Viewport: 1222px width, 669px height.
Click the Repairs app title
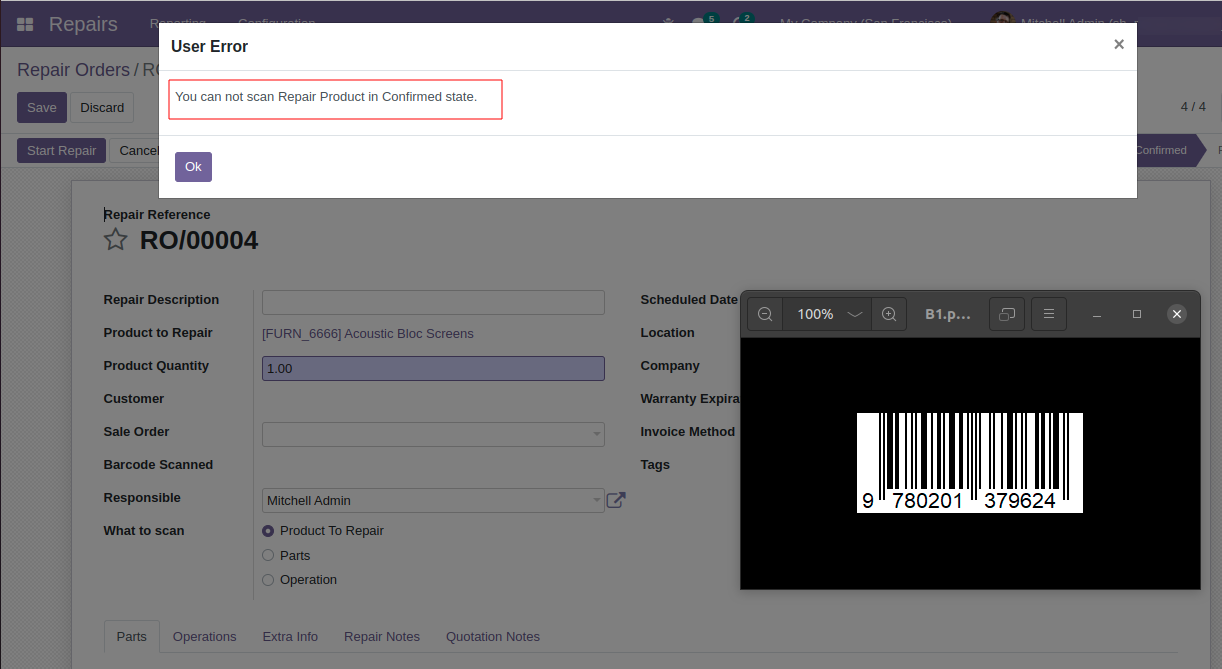(x=83, y=24)
